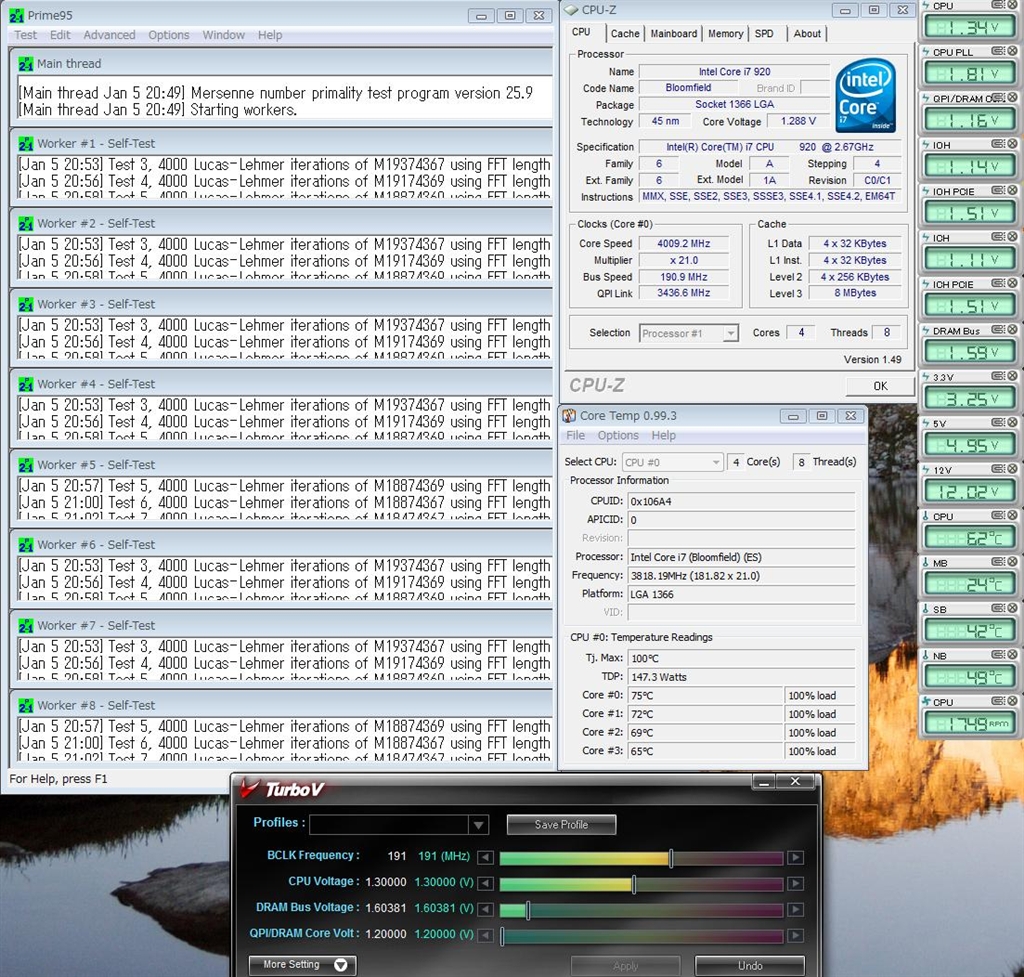Click the Save Profile button
The image size is (1024, 977).
pos(561,825)
